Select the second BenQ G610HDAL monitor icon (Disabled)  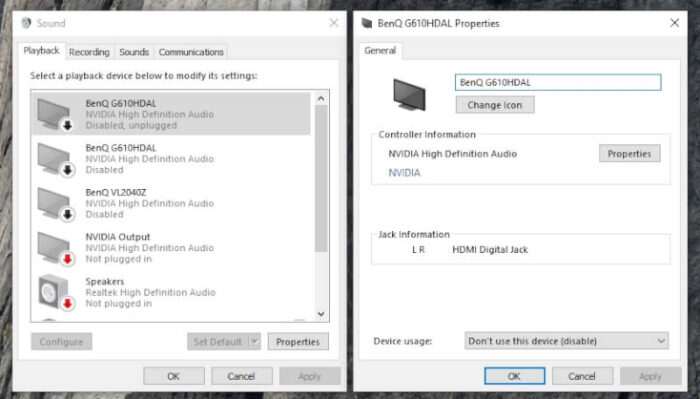(55, 159)
